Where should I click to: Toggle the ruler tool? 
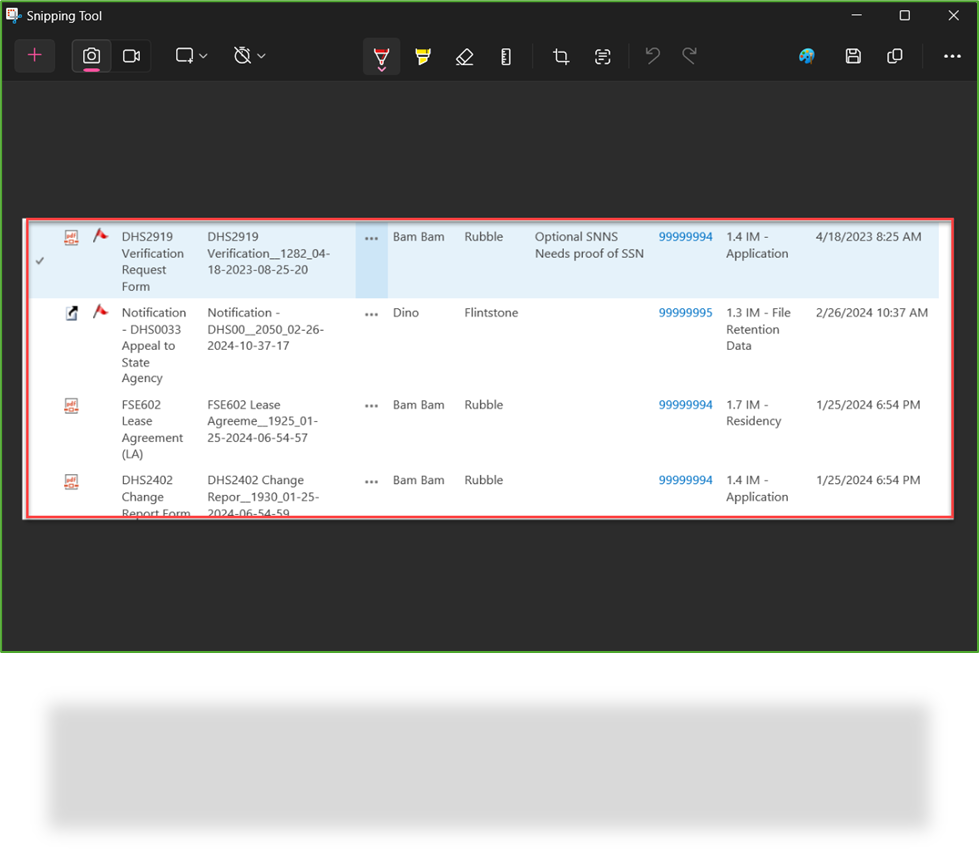tap(506, 56)
